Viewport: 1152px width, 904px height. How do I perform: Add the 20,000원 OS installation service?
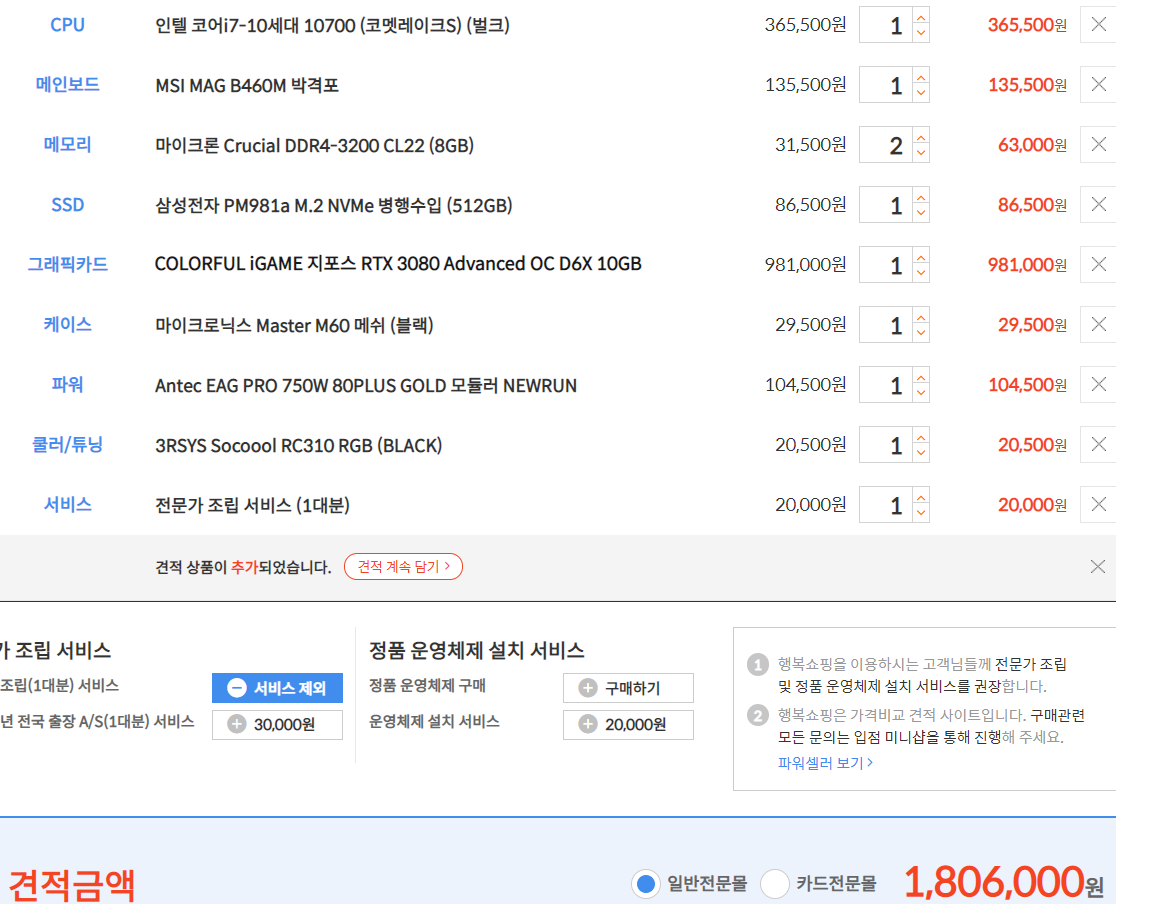pyautogui.click(x=628, y=725)
